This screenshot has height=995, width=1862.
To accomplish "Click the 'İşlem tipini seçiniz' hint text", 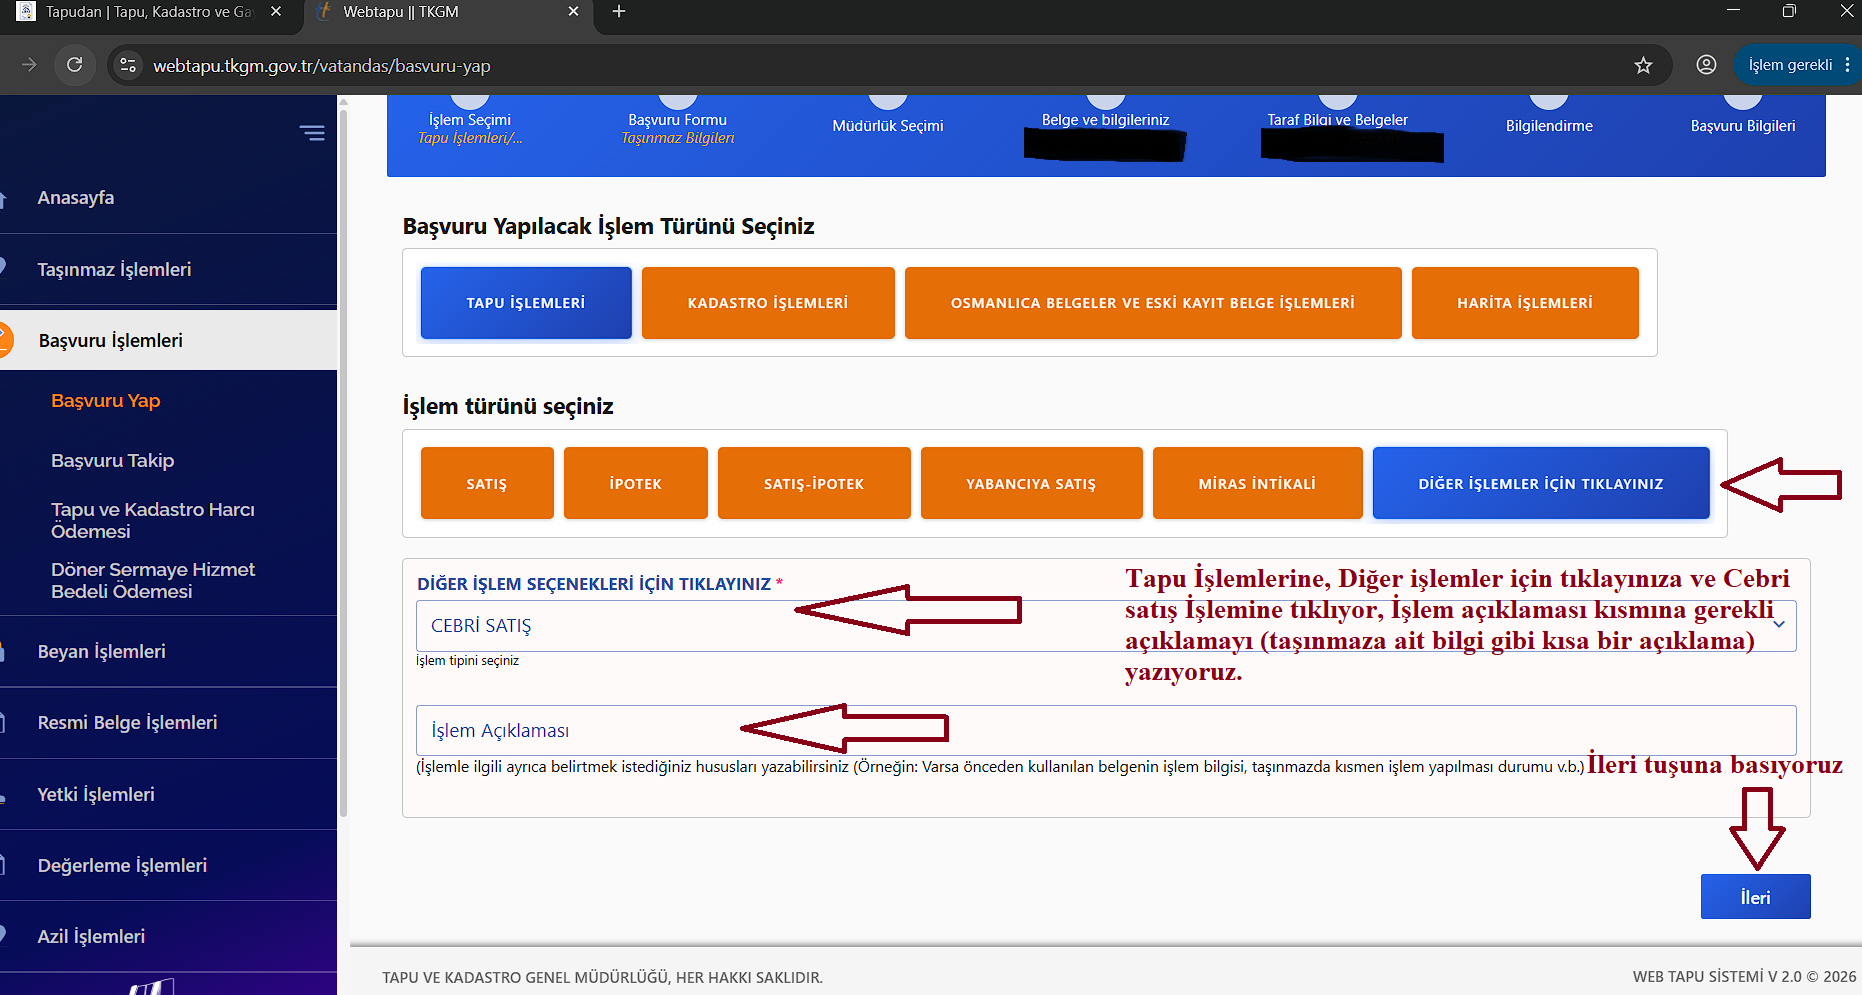I will (x=467, y=661).
